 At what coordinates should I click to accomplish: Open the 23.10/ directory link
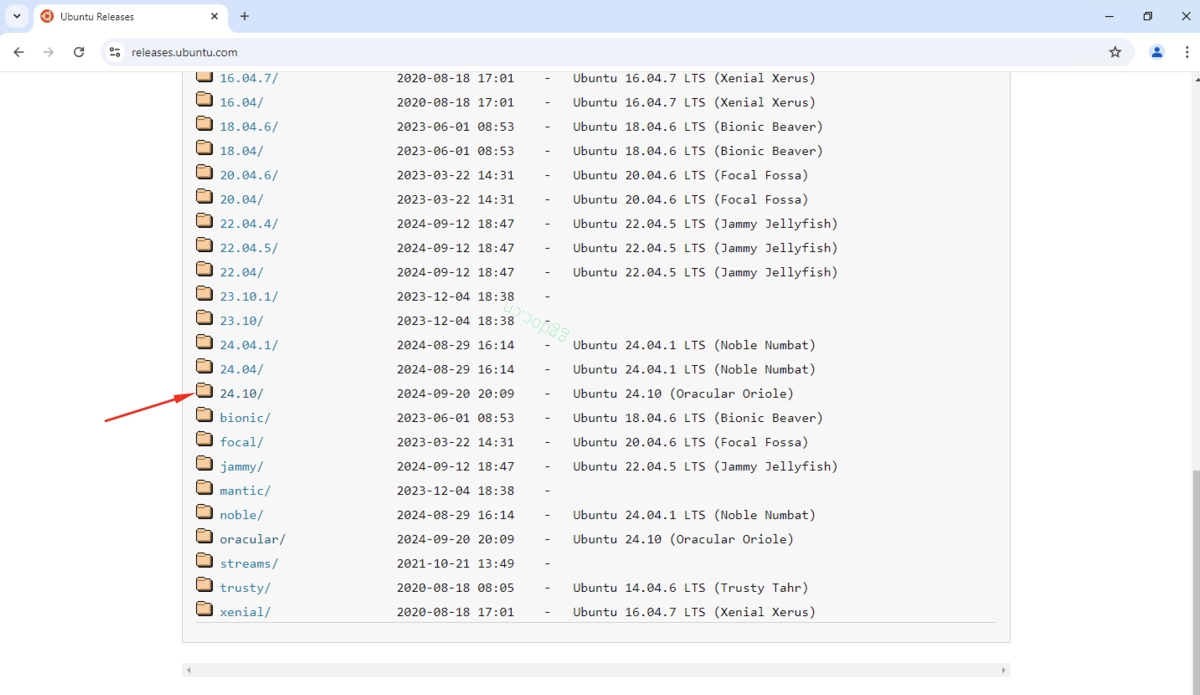pos(242,321)
